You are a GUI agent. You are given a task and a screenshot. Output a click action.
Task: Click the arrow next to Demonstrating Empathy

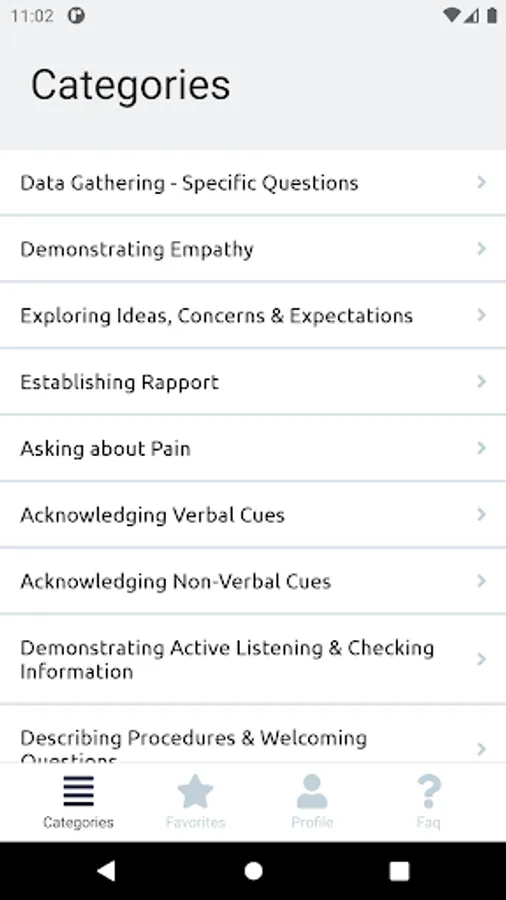481,249
